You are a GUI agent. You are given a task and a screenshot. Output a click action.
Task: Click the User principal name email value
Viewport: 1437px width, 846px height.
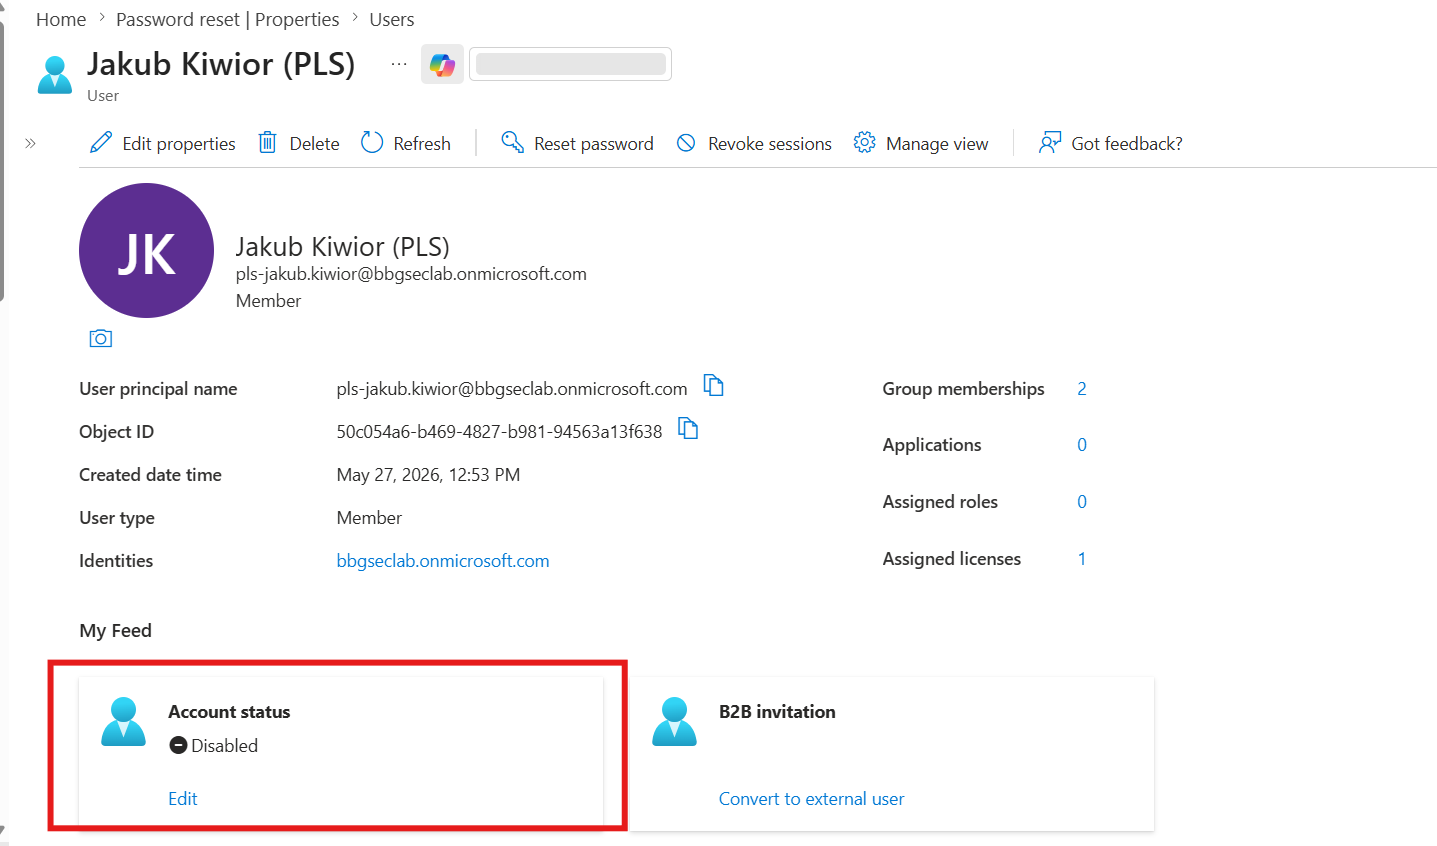tap(512, 389)
